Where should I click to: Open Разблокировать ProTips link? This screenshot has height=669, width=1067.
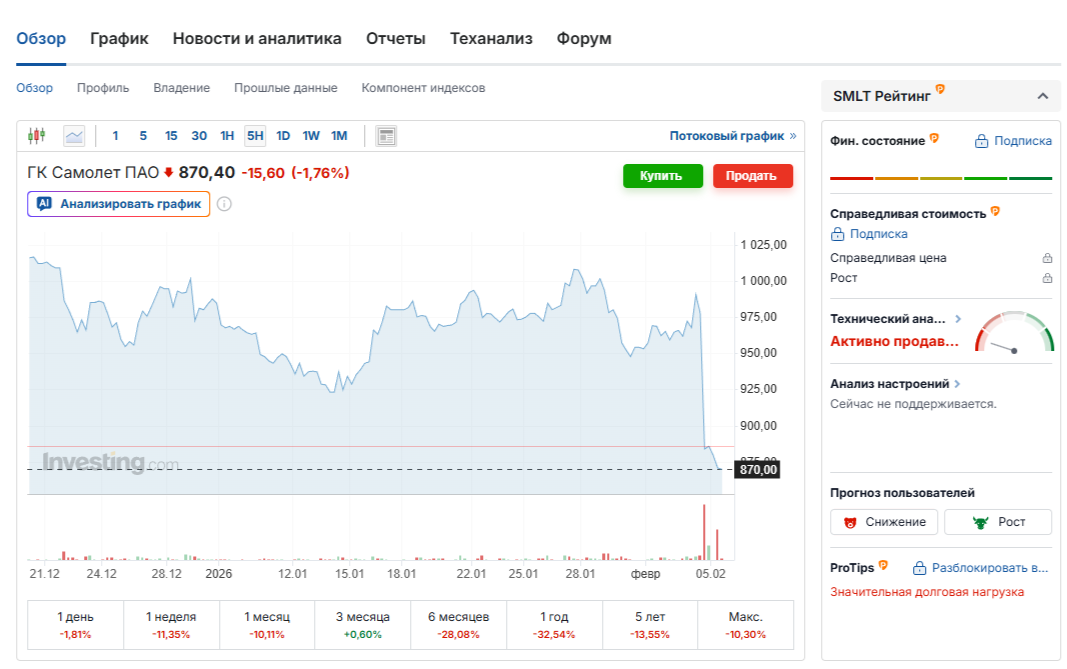981,568
